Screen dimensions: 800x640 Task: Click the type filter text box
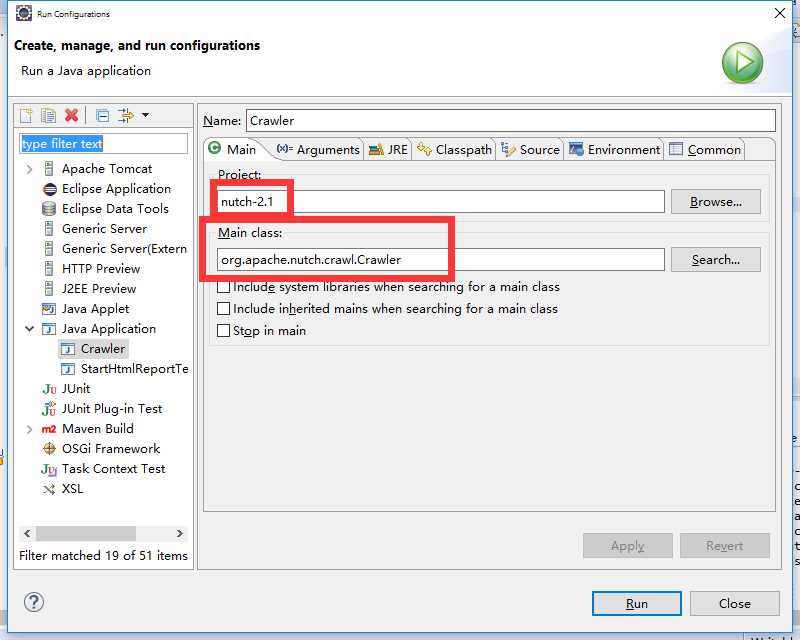[104, 144]
